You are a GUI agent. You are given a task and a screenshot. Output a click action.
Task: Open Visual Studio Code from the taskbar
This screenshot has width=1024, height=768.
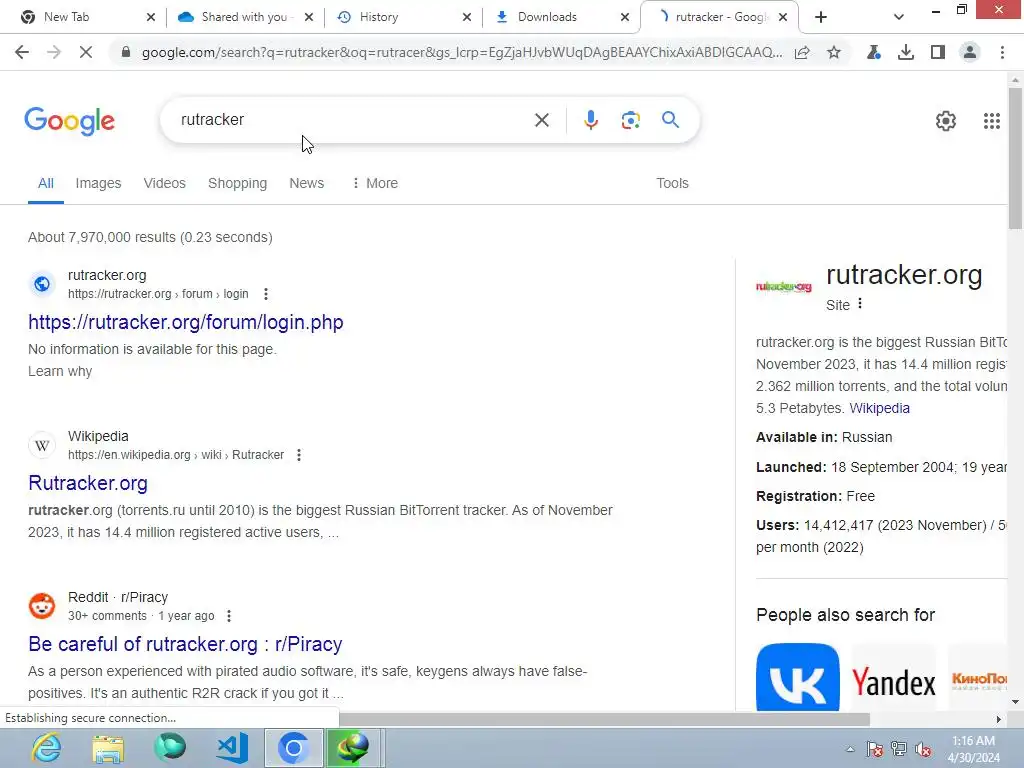(232, 748)
